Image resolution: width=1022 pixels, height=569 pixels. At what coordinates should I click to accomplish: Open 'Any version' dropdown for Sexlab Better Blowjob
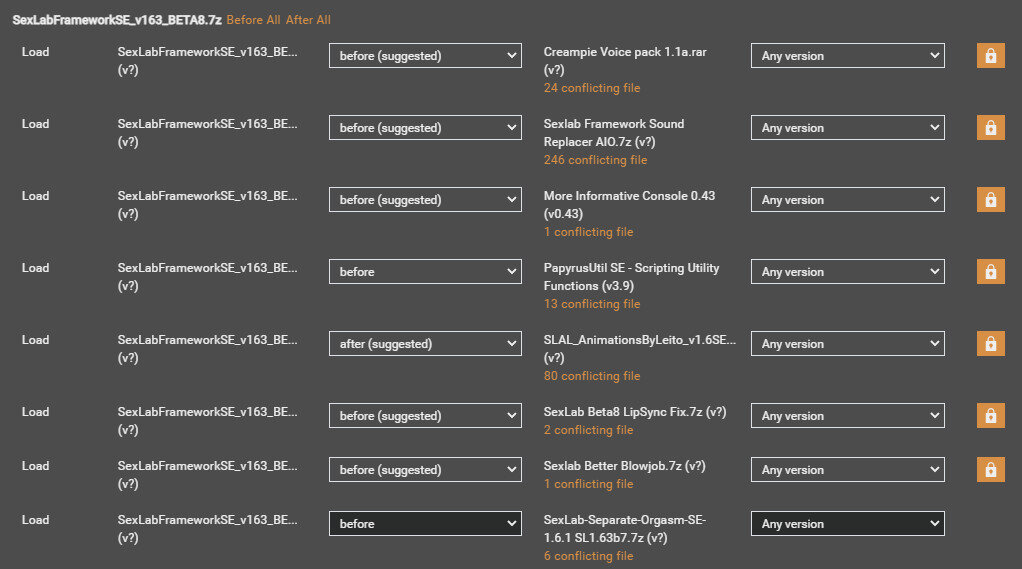tap(847, 470)
